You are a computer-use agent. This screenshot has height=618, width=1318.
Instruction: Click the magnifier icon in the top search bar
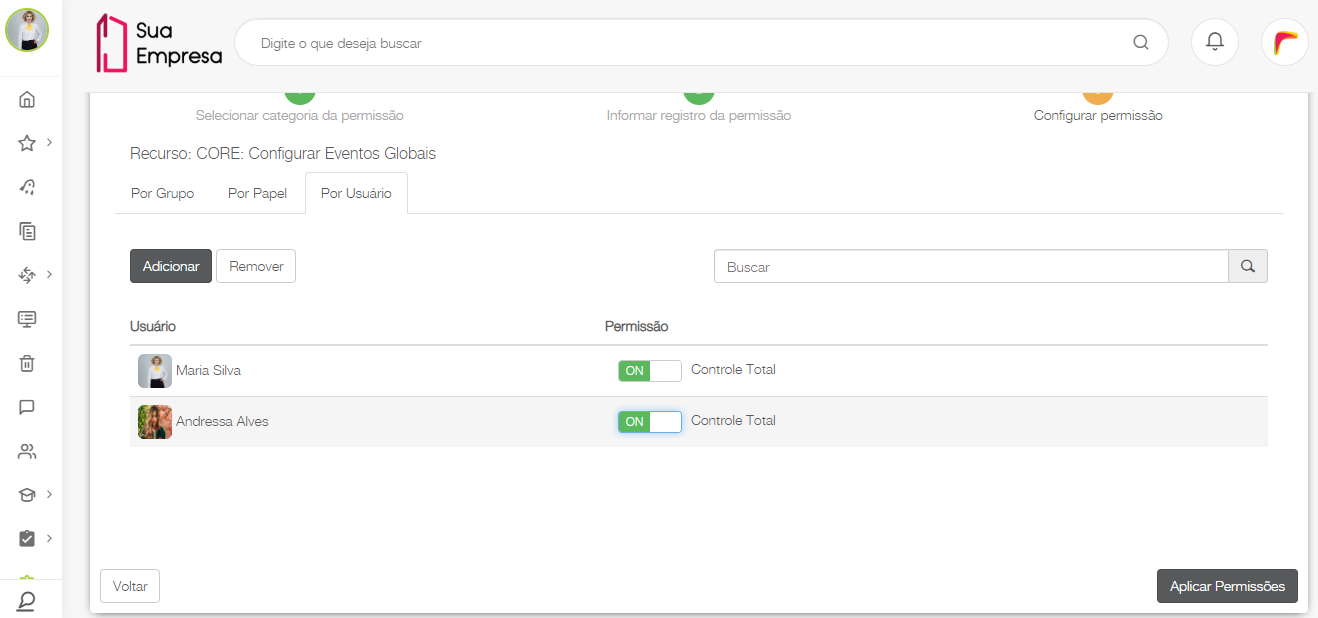pyautogui.click(x=1141, y=43)
